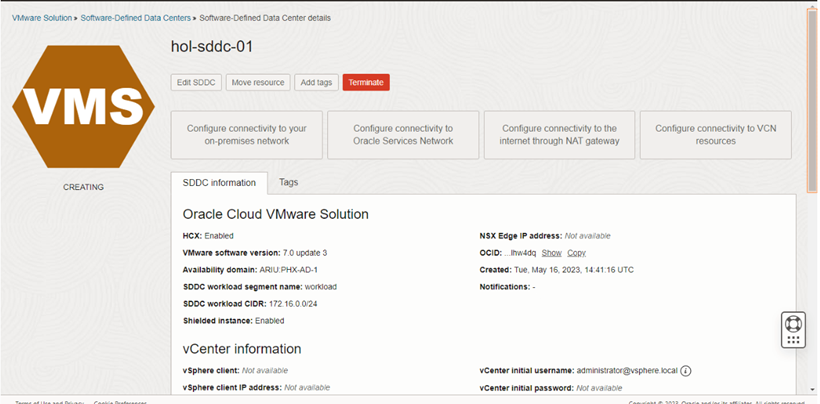Click the NSX Edge IP address value
Screen dimensions: 820x404
587,236
